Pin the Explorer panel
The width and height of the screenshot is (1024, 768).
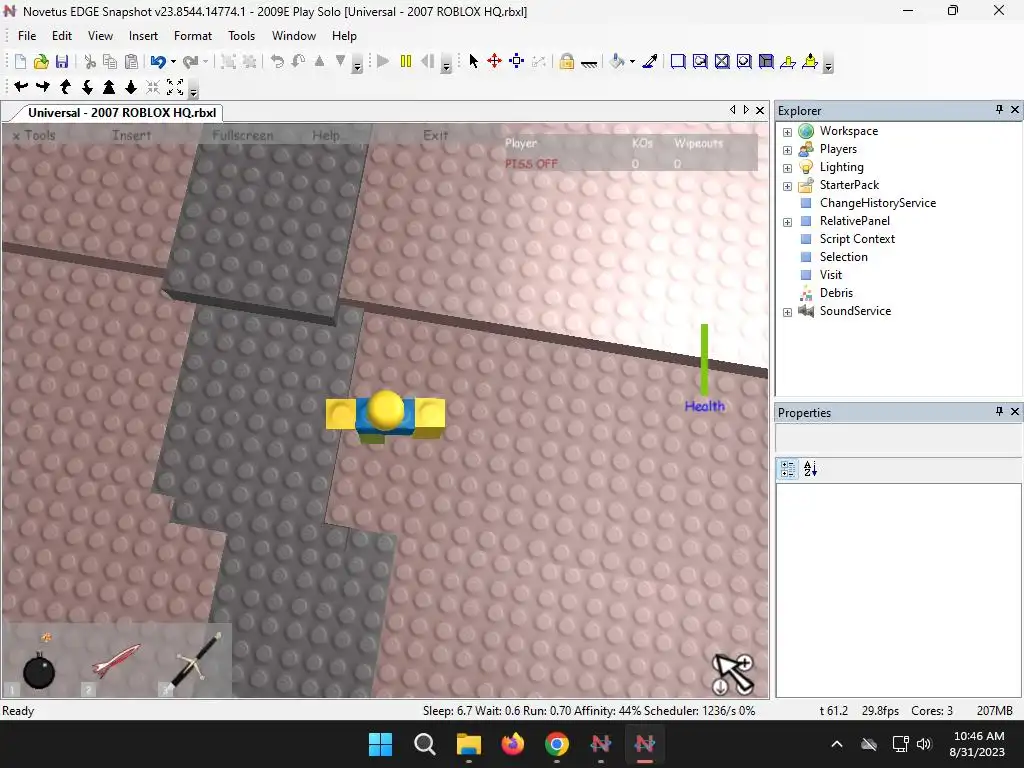999,110
